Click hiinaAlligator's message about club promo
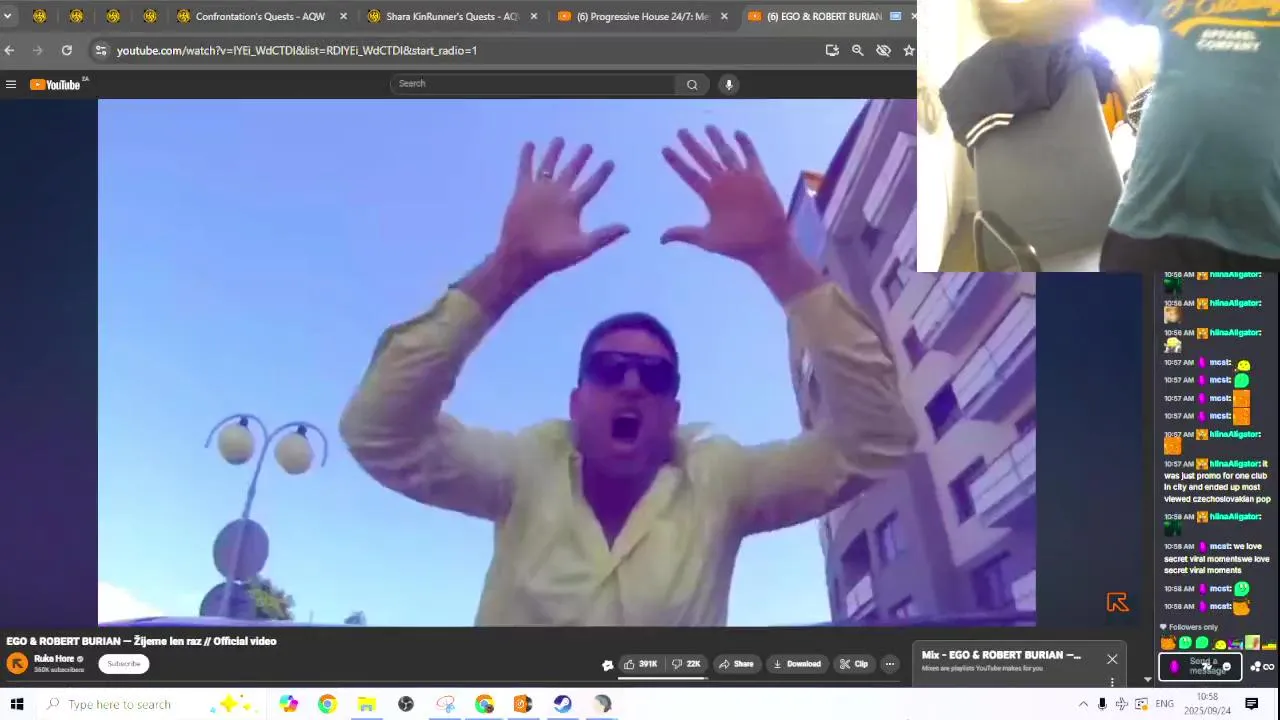The width and height of the screenshot is (1280, 720). (1217, 481)
